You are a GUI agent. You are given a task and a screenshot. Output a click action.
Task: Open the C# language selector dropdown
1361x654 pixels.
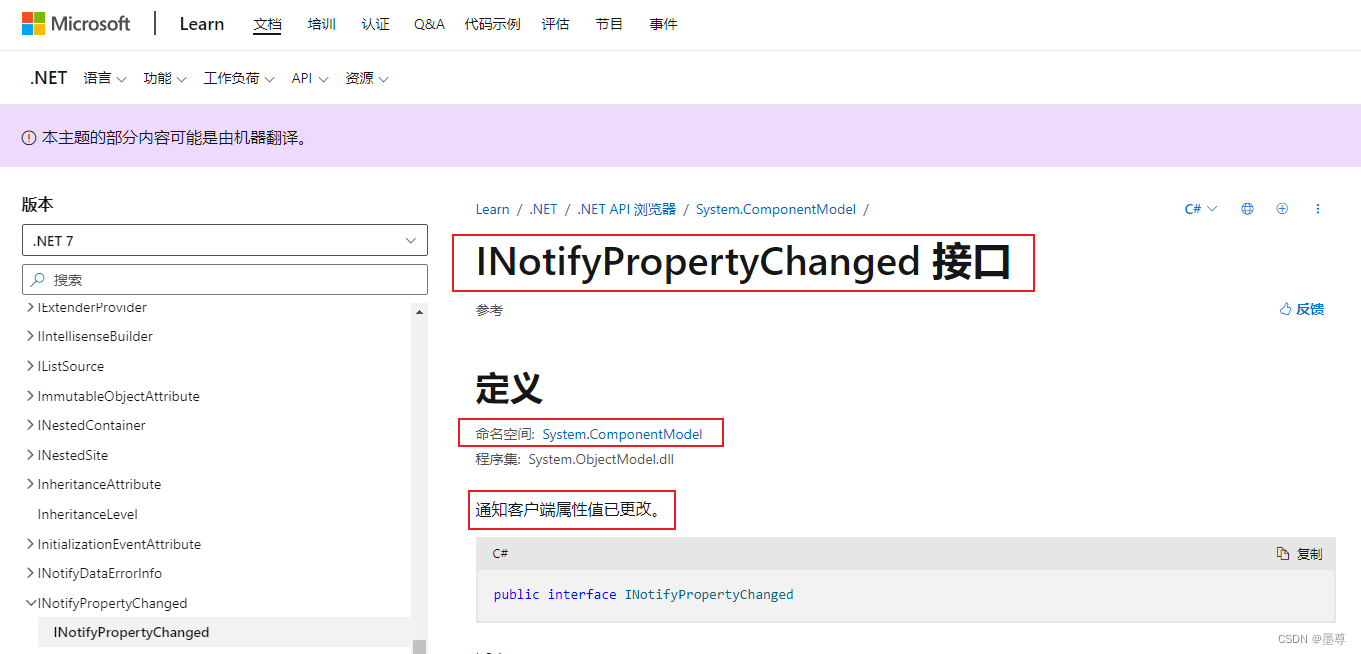pos(1199,208)
